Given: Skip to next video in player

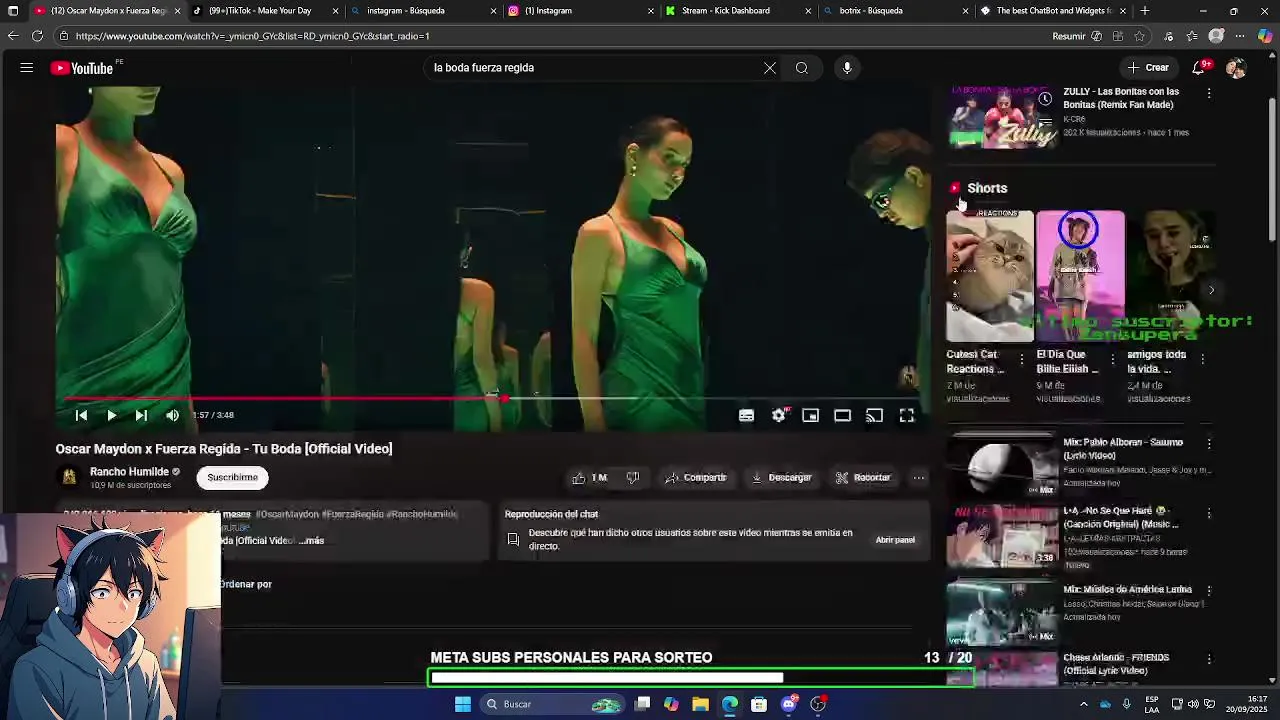Looking at the screenshot, I should click(141, 415).
